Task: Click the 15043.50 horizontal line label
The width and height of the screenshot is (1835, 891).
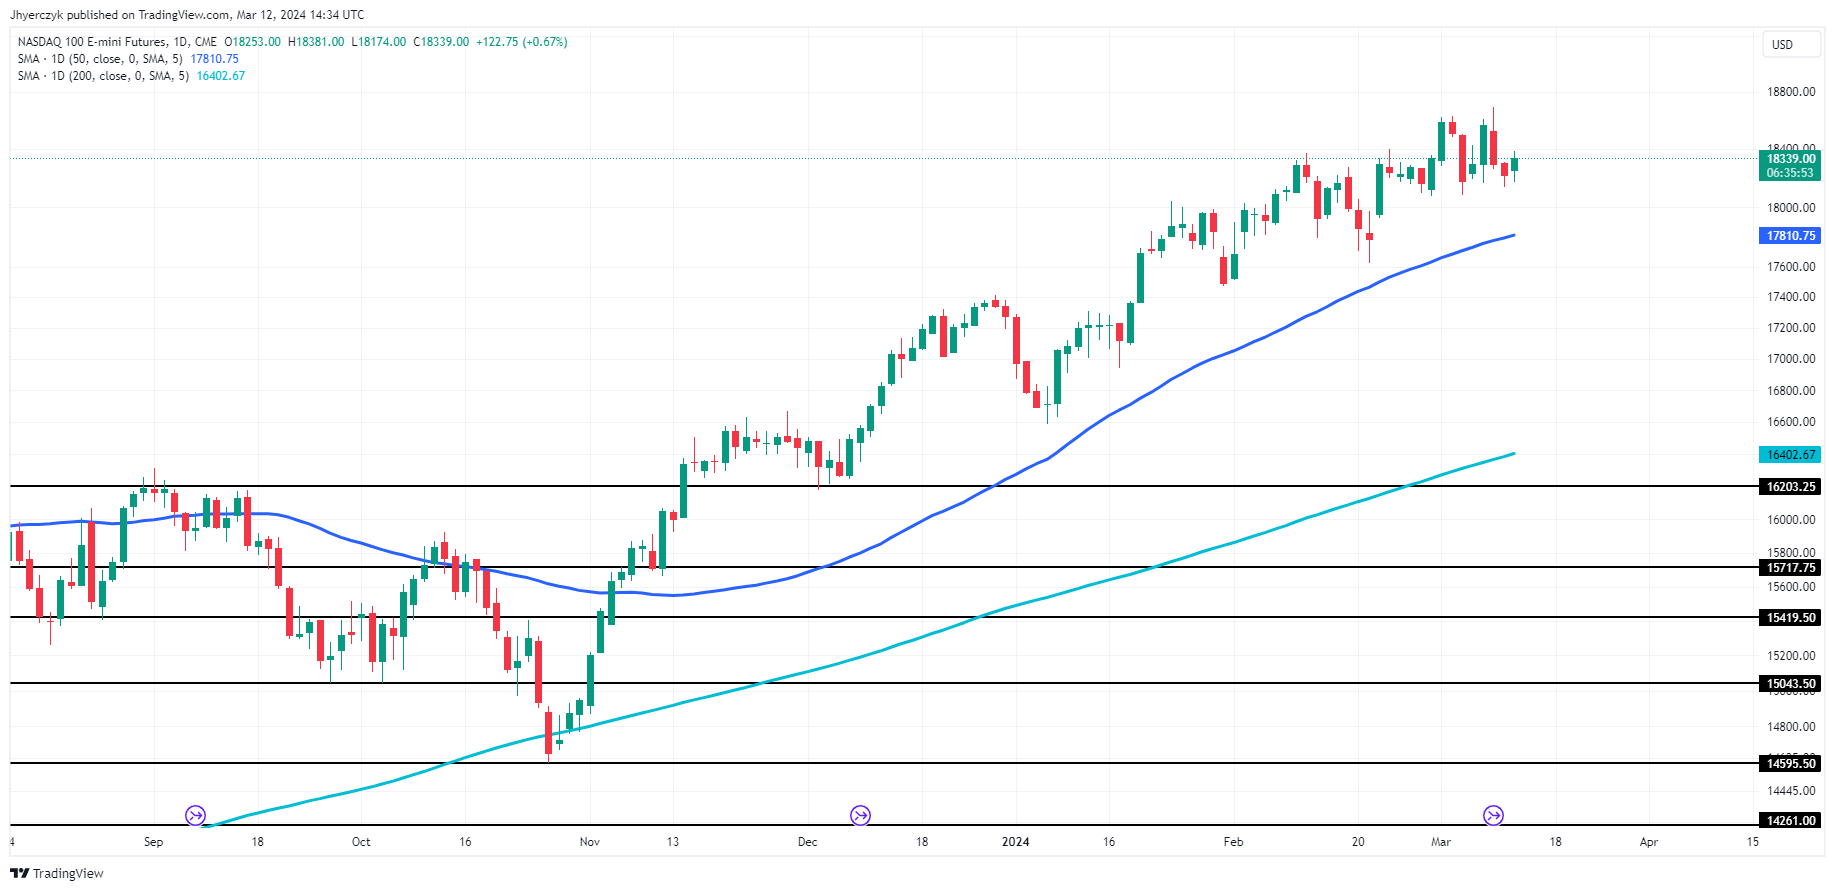Action: [x=1790, y=684]
